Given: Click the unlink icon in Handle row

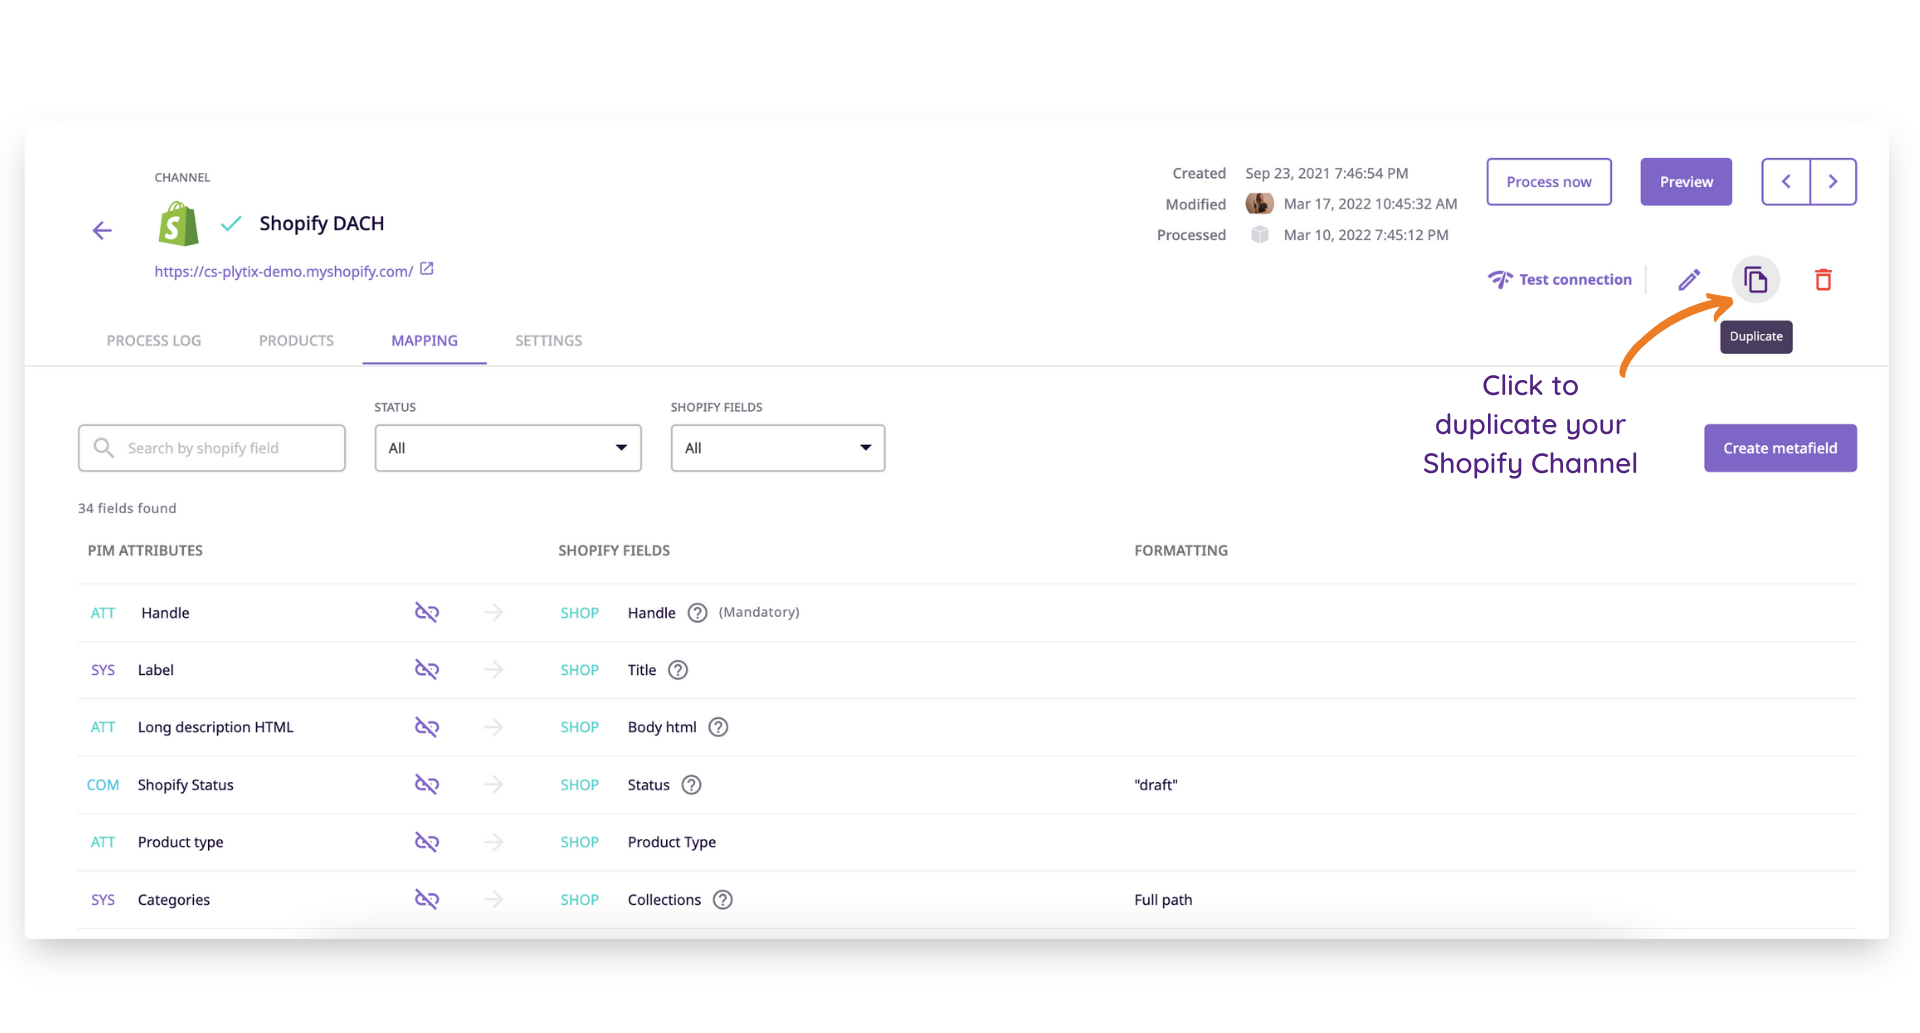Looking at the screenshot, I should tap(427, 613).
